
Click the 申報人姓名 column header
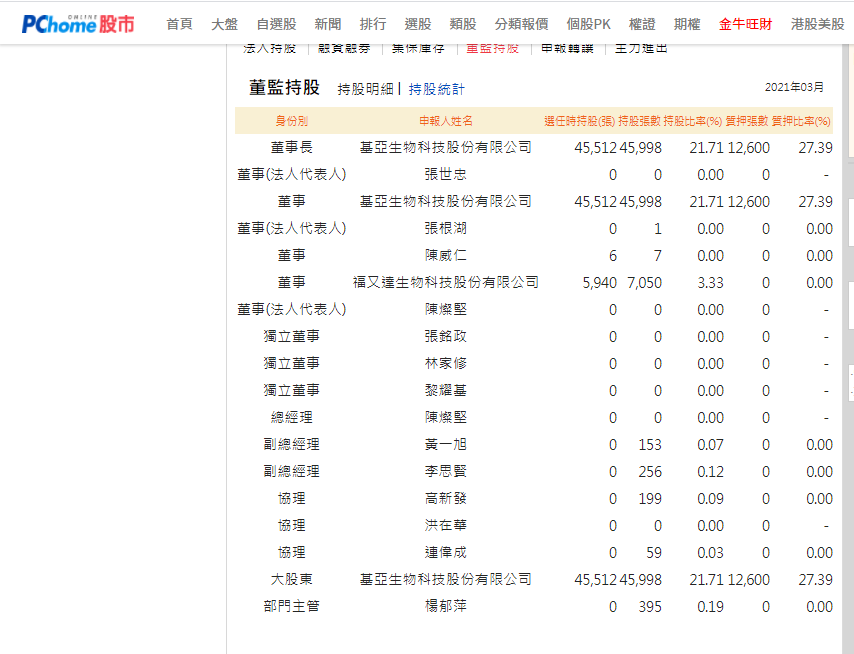tap(445, 121)
